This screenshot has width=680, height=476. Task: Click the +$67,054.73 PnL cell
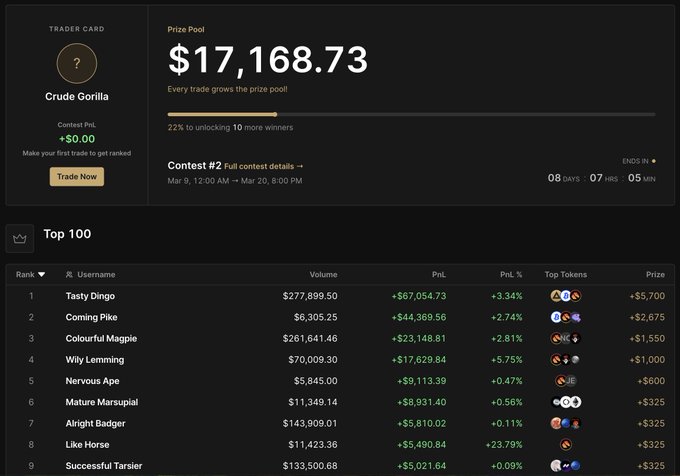(418, 296)
